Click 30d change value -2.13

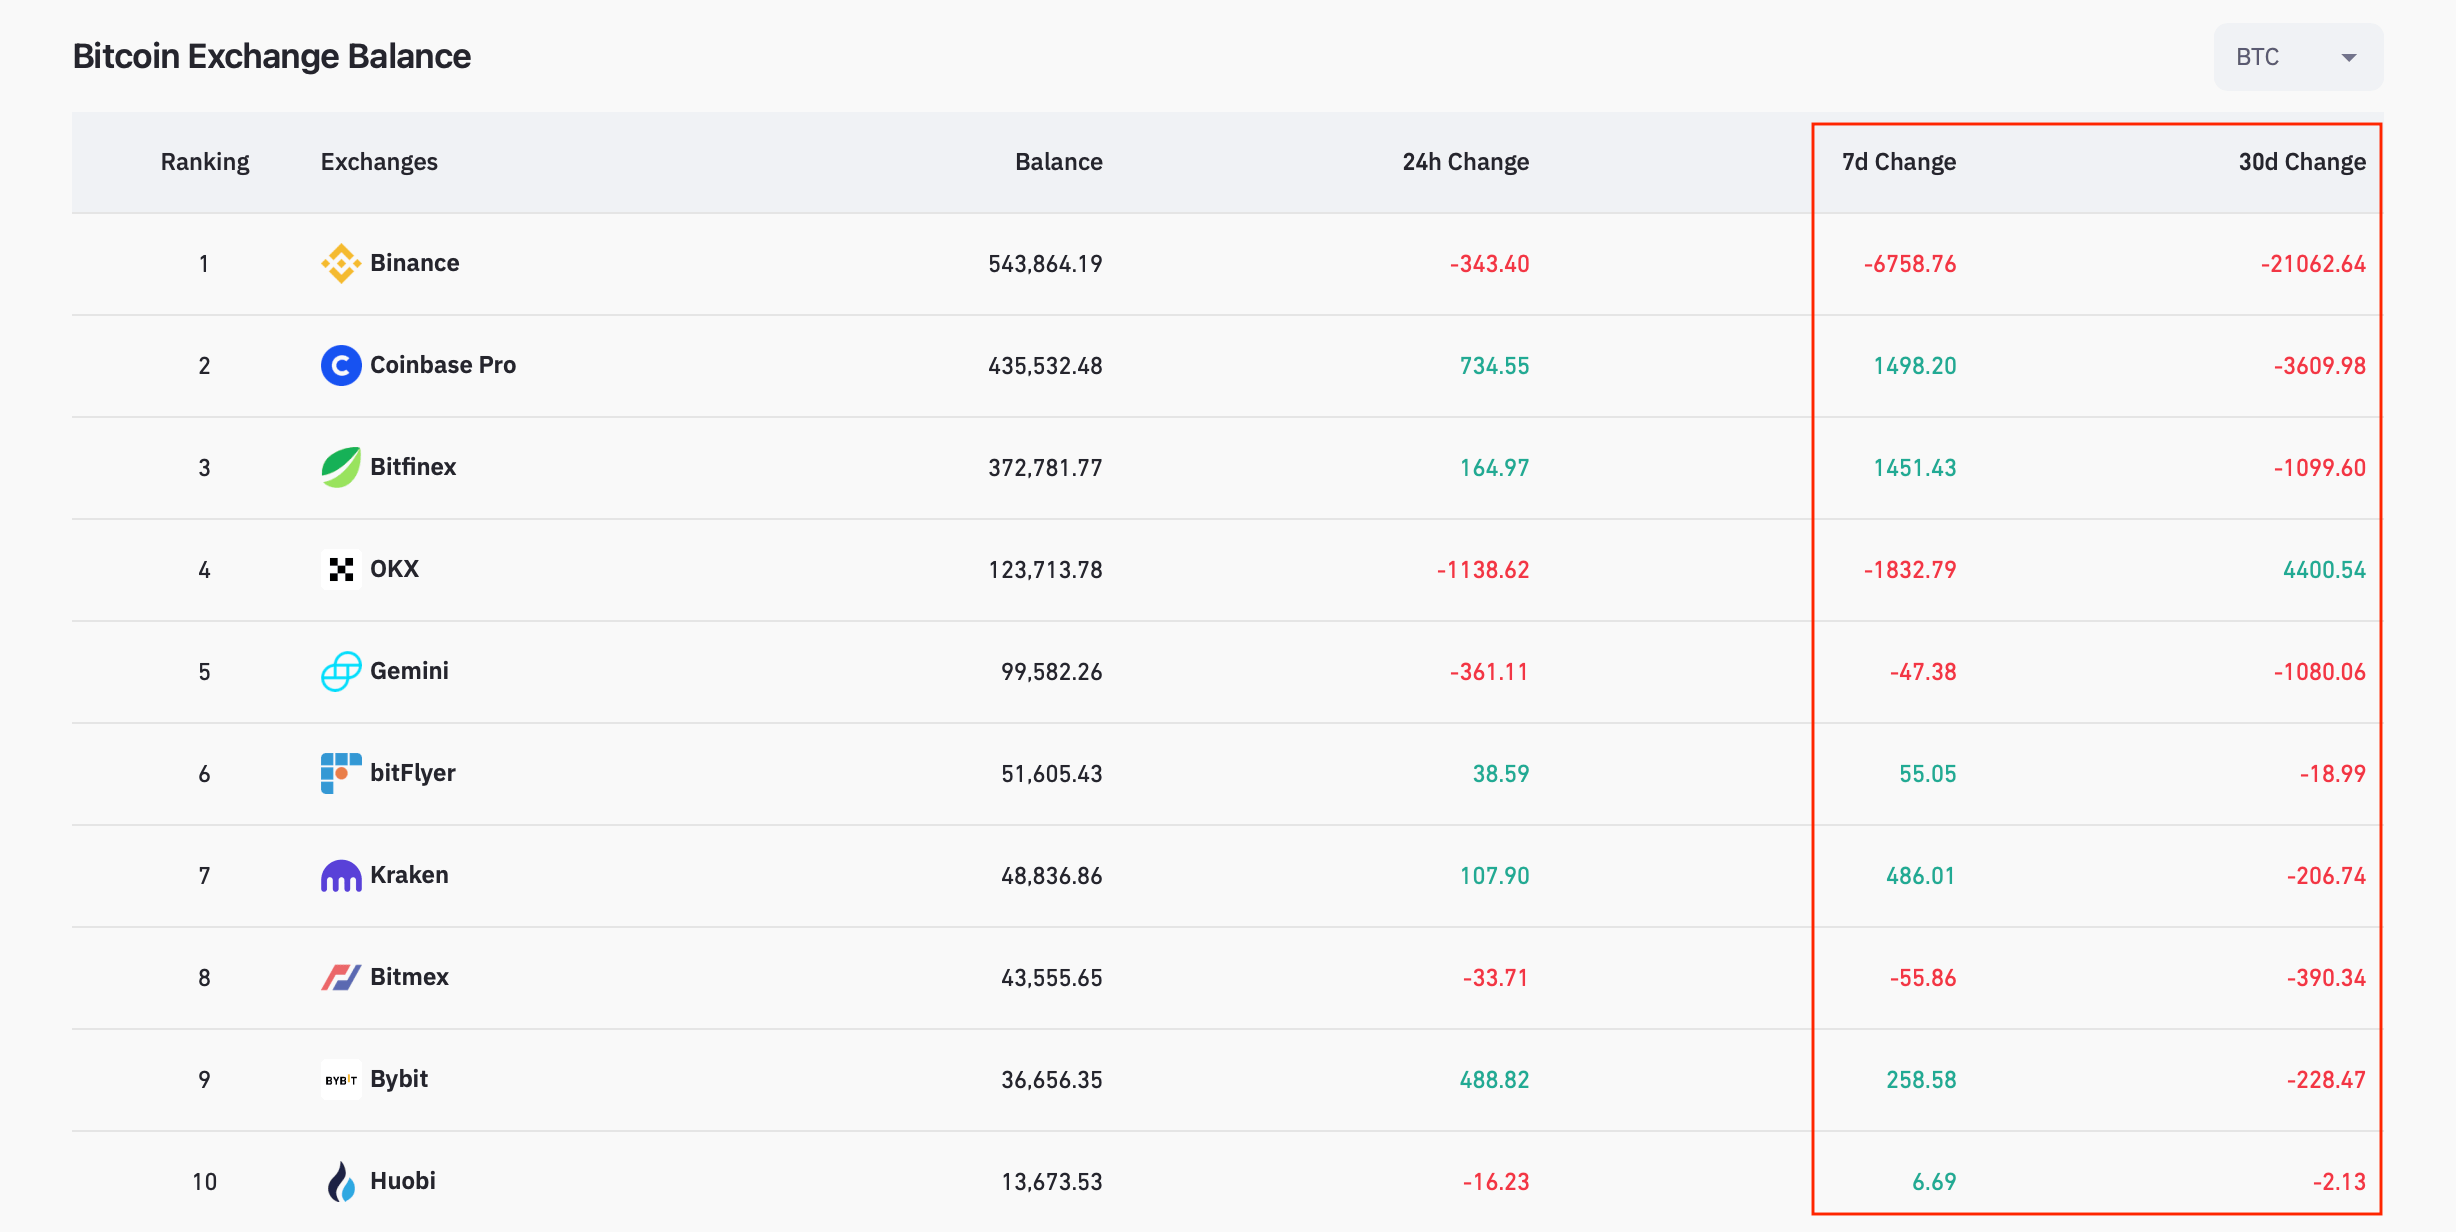point(2339,1182)
